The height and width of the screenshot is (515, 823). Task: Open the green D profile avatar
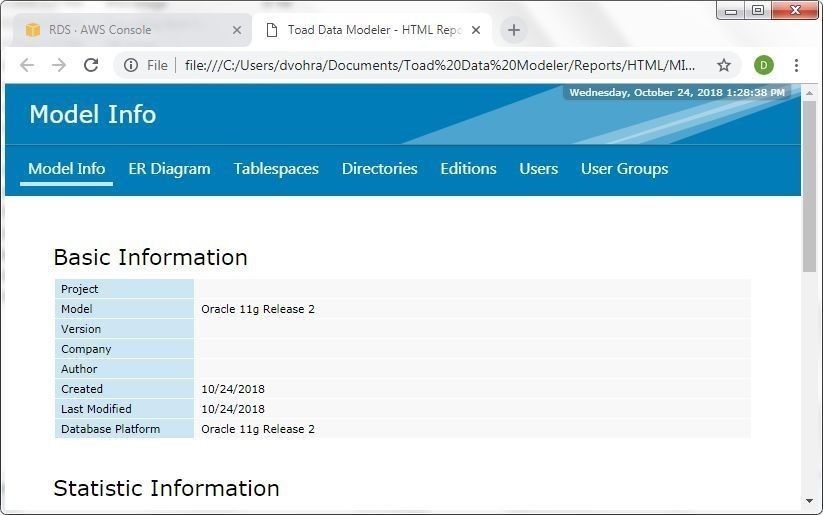(764, 65)
